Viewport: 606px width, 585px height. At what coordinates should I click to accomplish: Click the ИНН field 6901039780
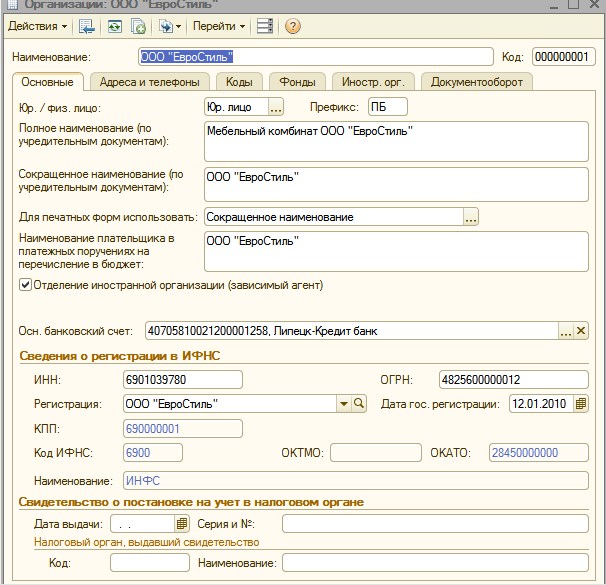click(x=183, y=380)
